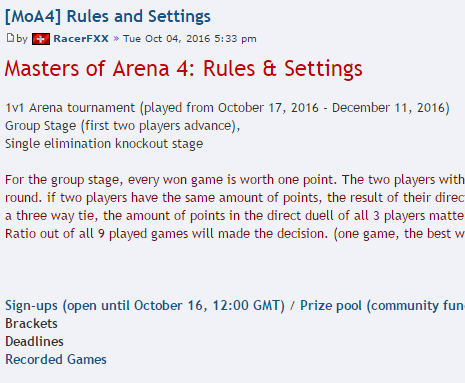The width and height of the screenshot is (465, 383).
Task: Click the Sign-ups link
Action: [145, 305]
